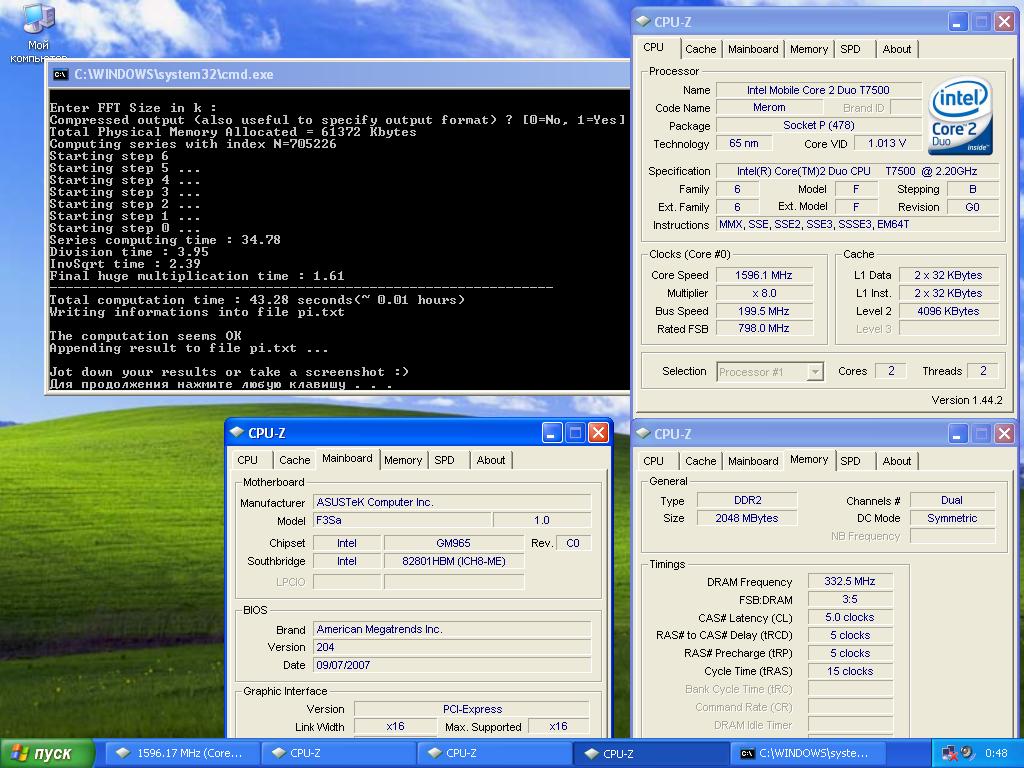Click the Level 2 cache value 4096 KBytes
The height and width of the screenshot is (768, 1024).
point(948,311)
